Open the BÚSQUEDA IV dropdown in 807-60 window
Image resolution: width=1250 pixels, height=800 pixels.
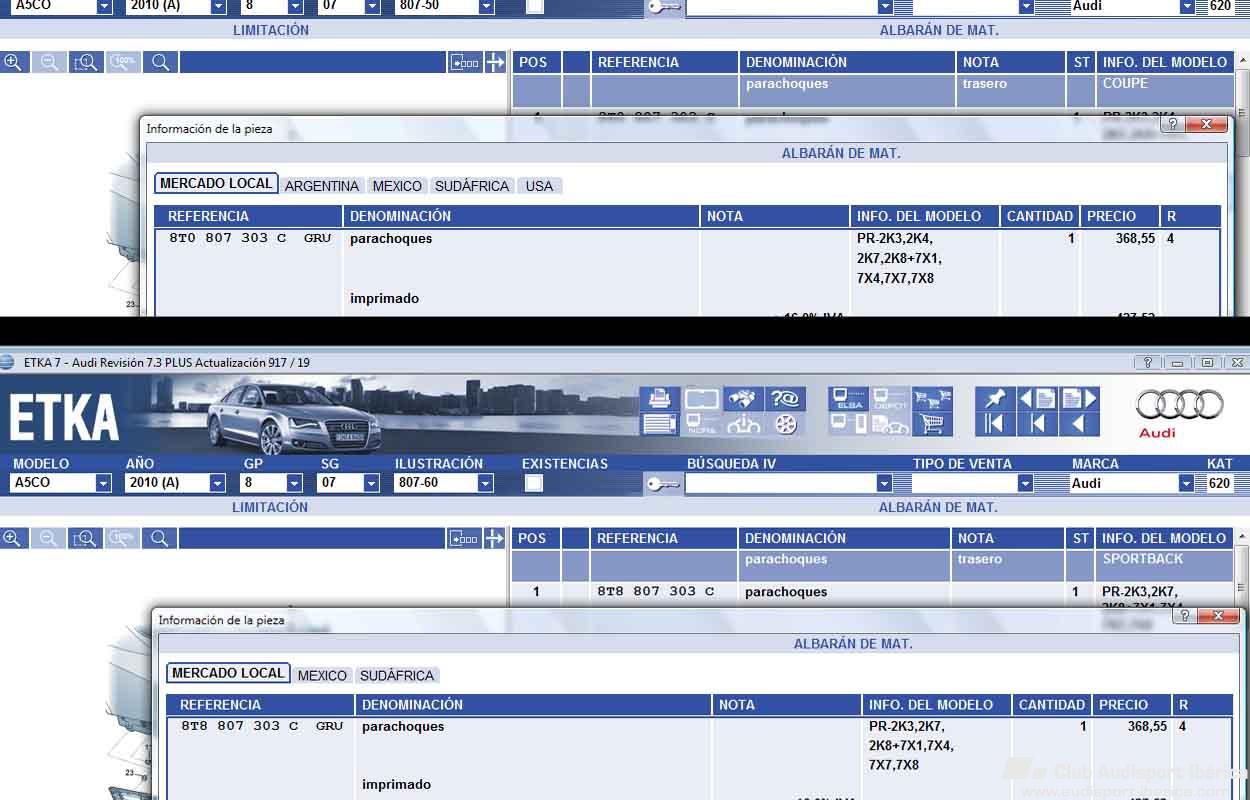point(884,483)
